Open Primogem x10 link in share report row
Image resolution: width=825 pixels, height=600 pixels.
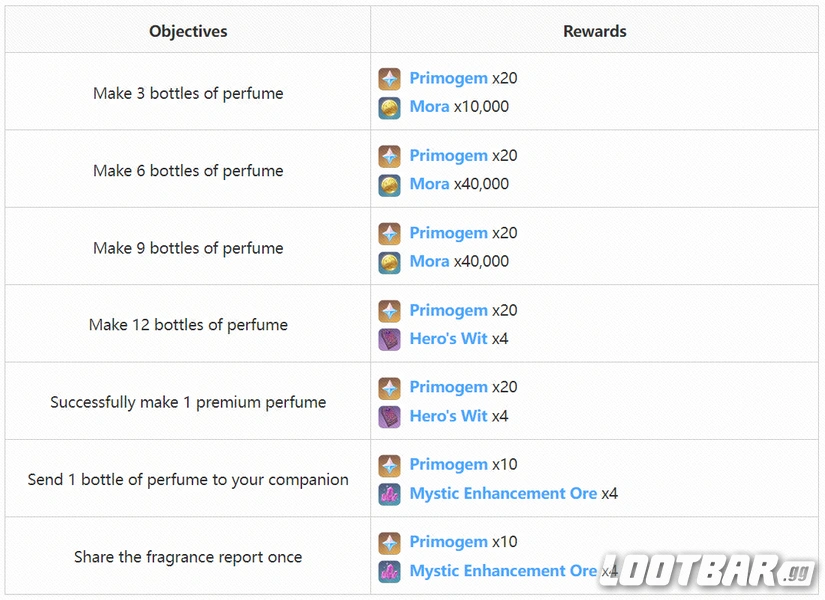coord(448,542)
